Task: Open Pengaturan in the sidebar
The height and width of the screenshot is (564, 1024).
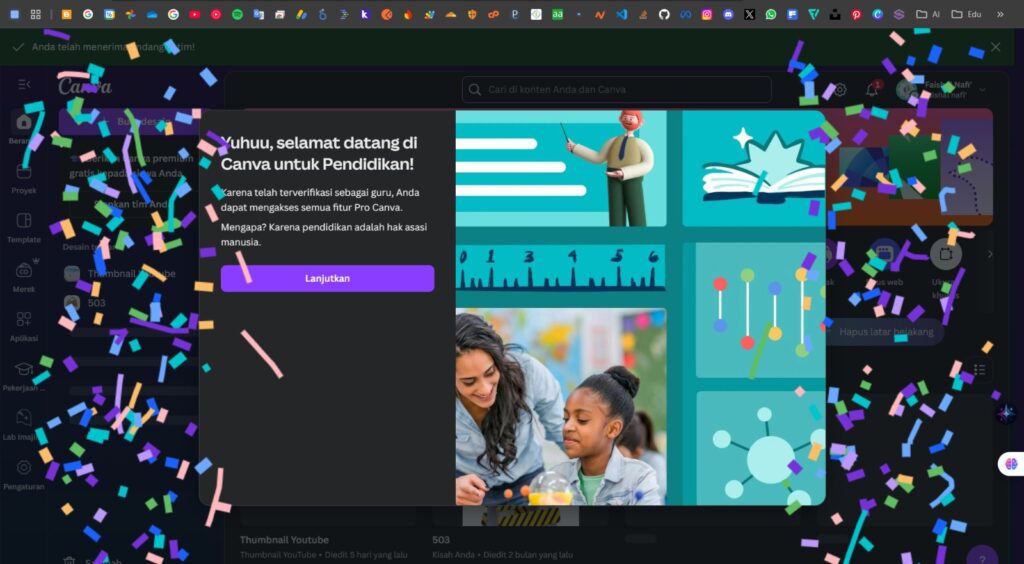Action: click(24, 474)
